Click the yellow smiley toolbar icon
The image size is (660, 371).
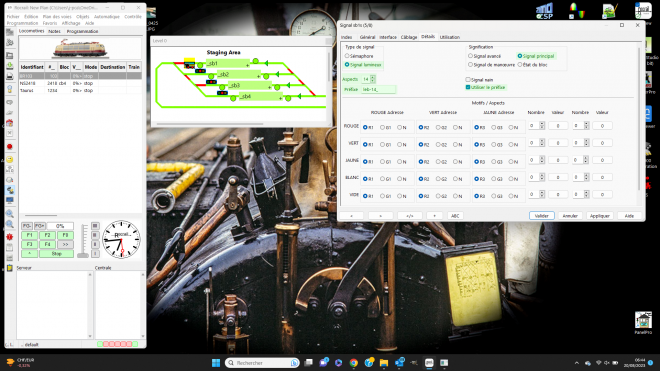(10, 159)
